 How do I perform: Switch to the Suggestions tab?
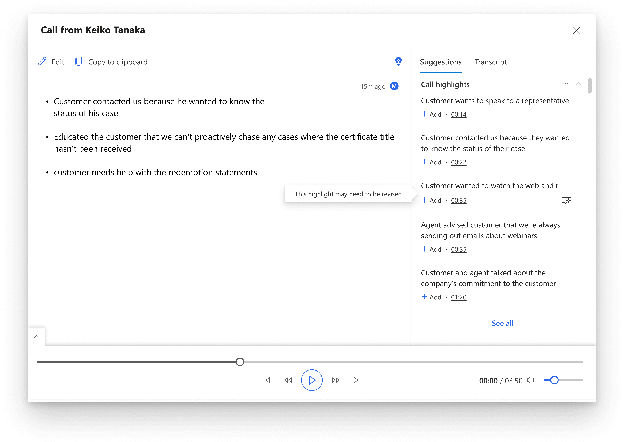[440, 62]
